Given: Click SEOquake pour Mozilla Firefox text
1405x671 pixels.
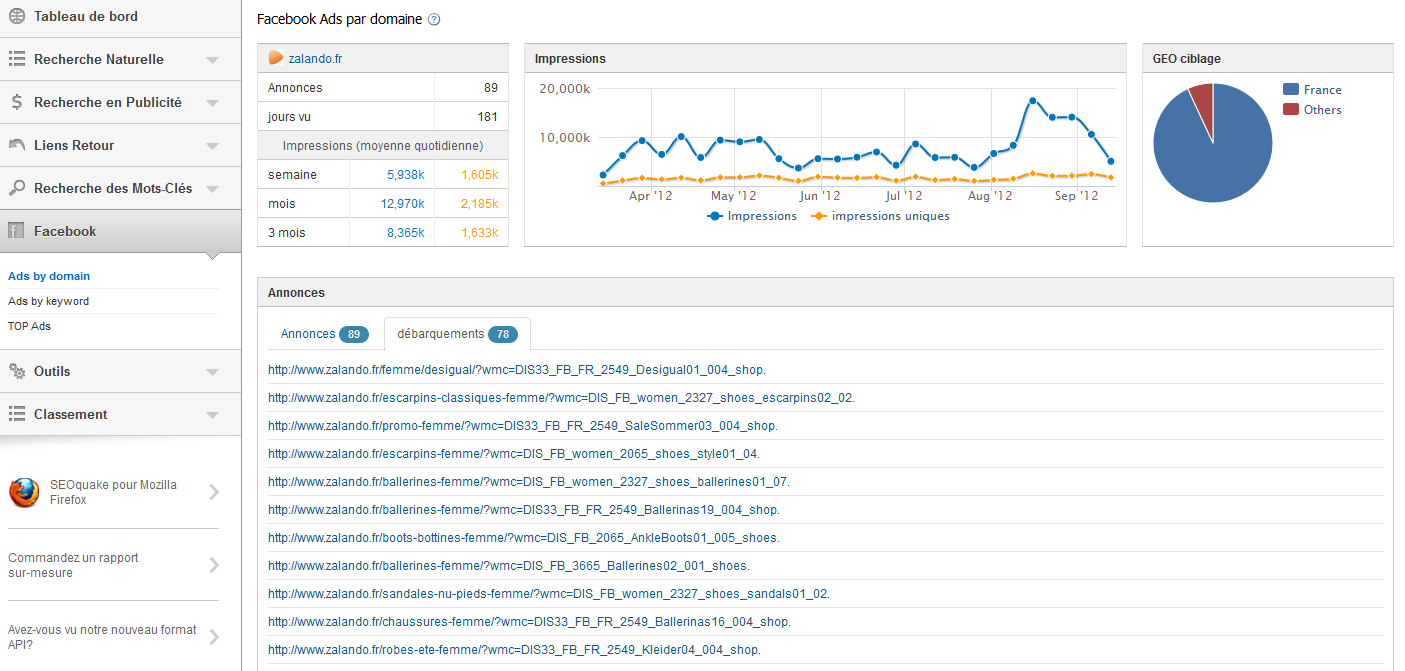Looking at the screenshot, I should (113, 492).
